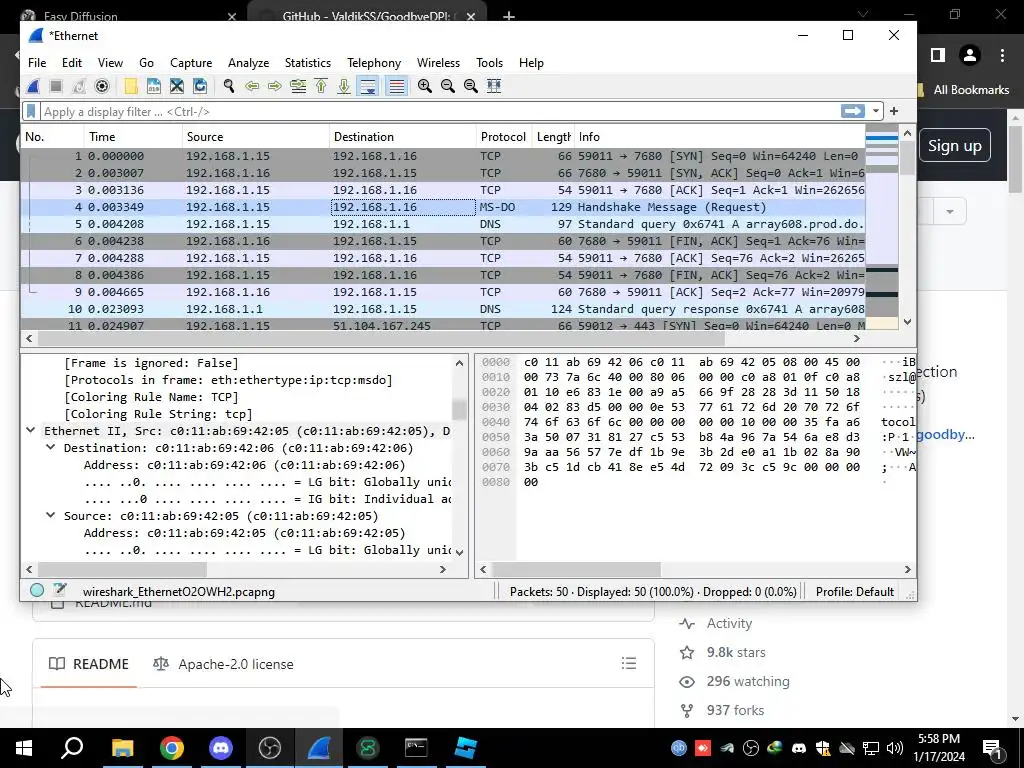Open the Help menu in Wireshark
1024x768 pixels.
(x=531, y=63)
